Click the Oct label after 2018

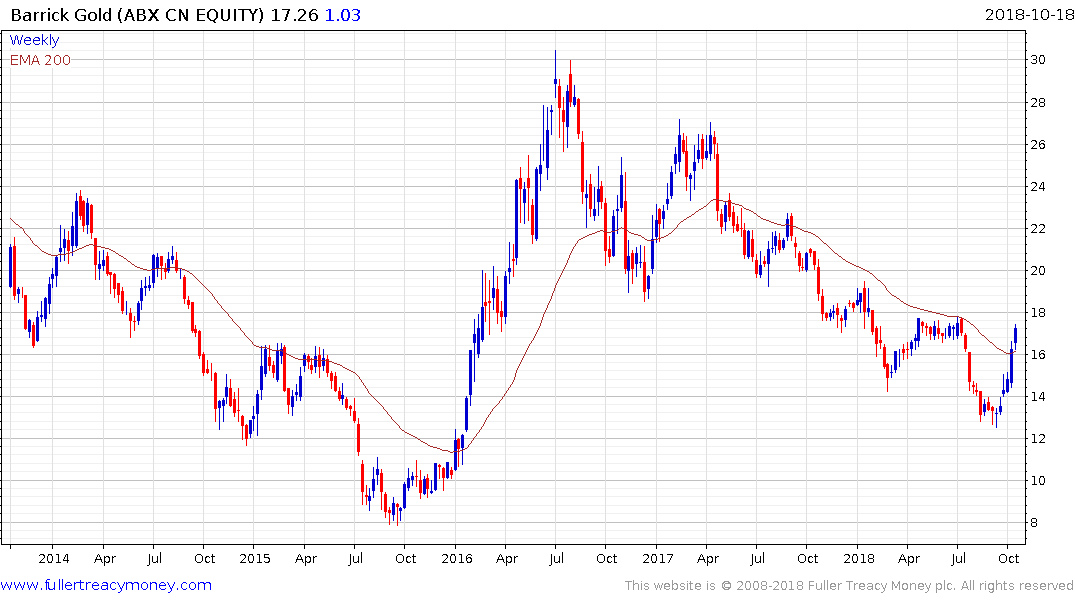coord(1008,558)
